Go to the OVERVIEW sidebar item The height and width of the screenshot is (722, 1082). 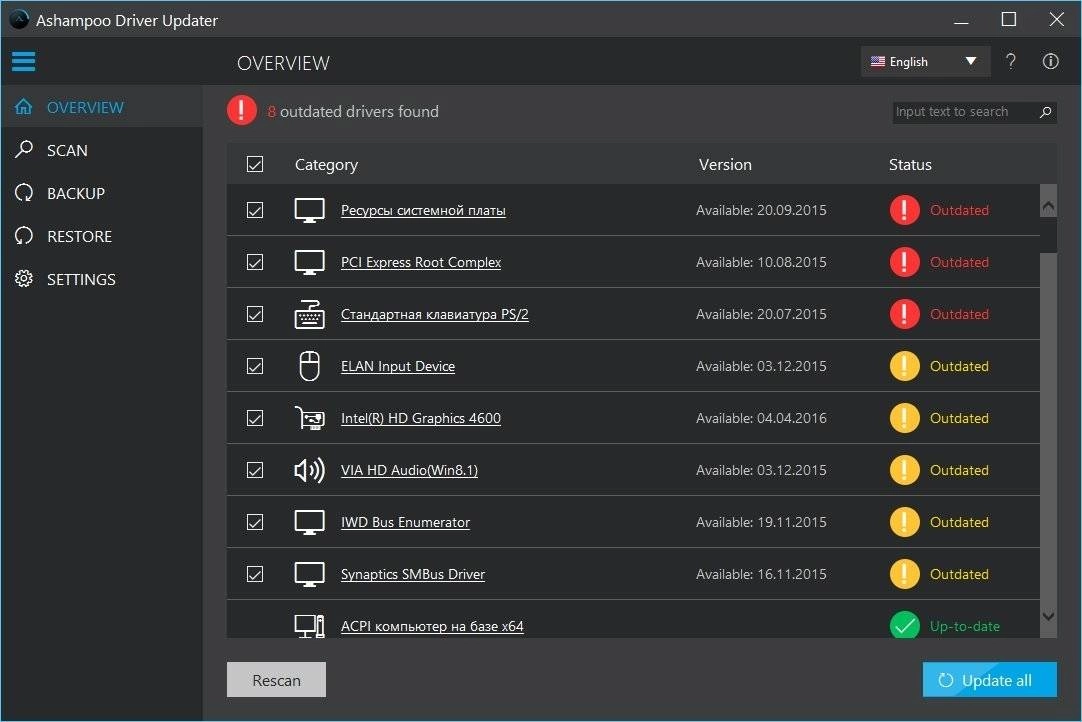[101, 107]
